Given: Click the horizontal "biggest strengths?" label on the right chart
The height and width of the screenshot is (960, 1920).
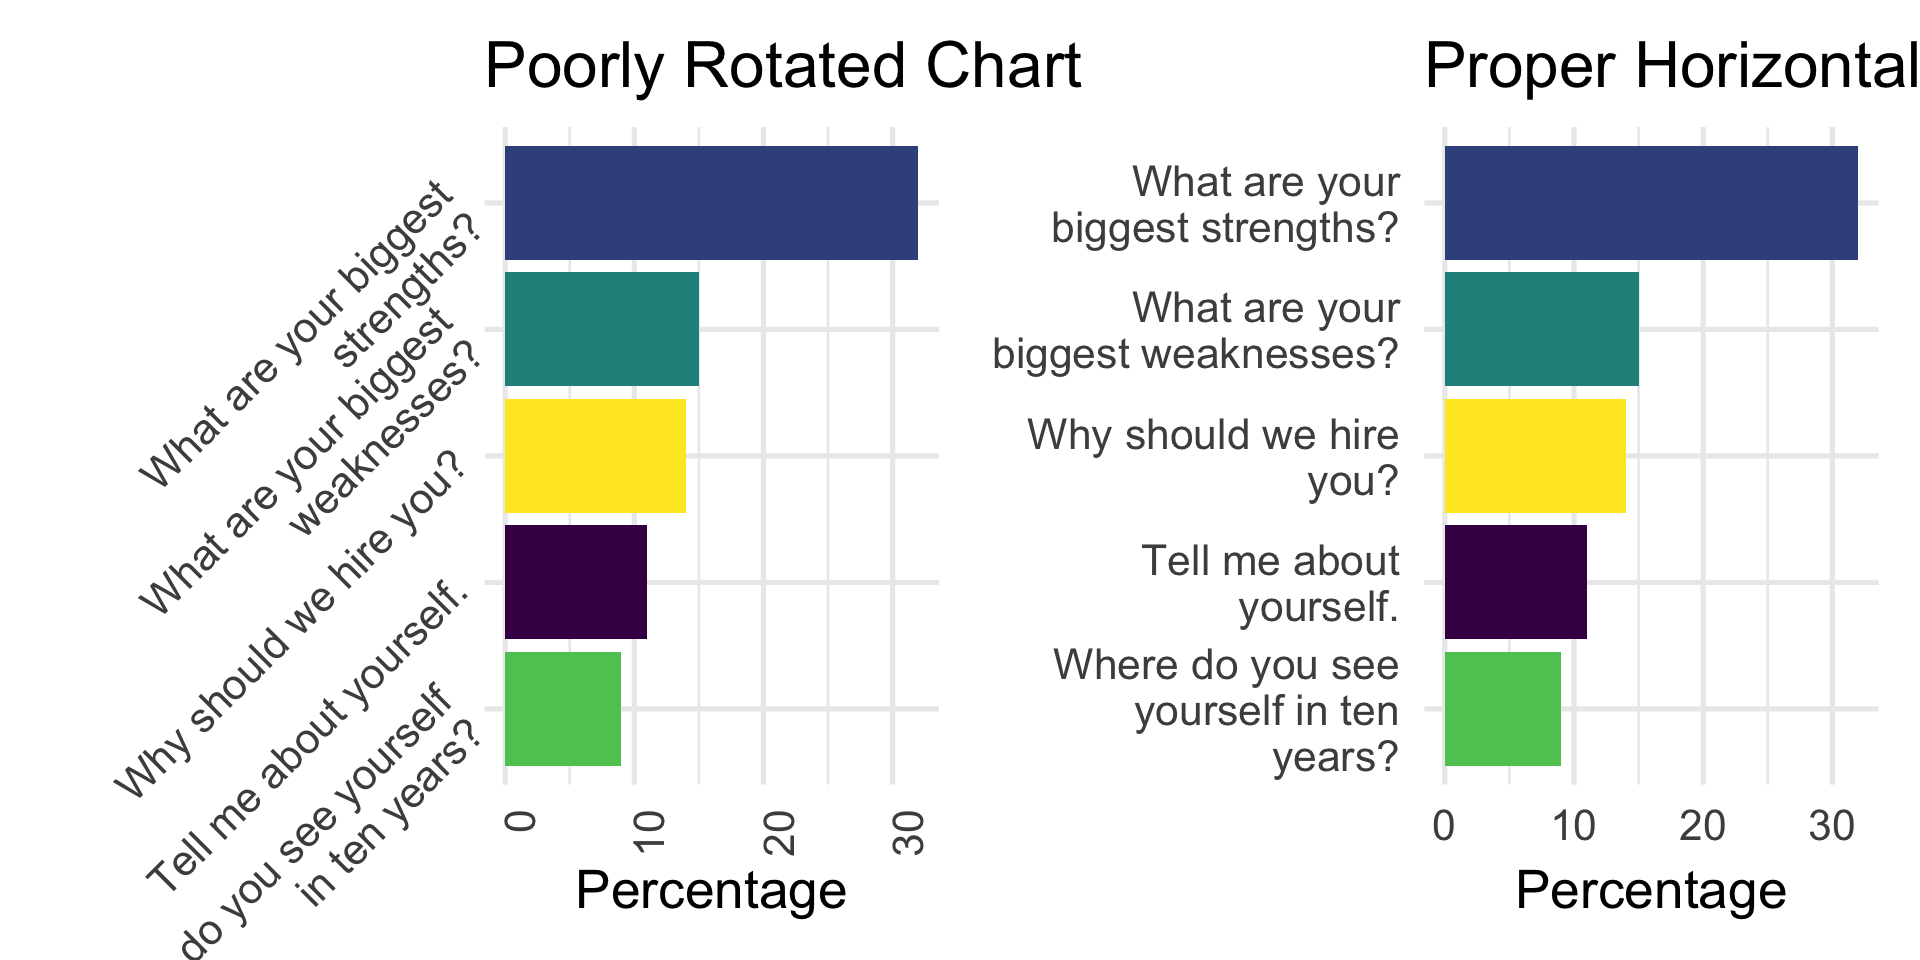Looking at the screenshot, I should 1224,228.
